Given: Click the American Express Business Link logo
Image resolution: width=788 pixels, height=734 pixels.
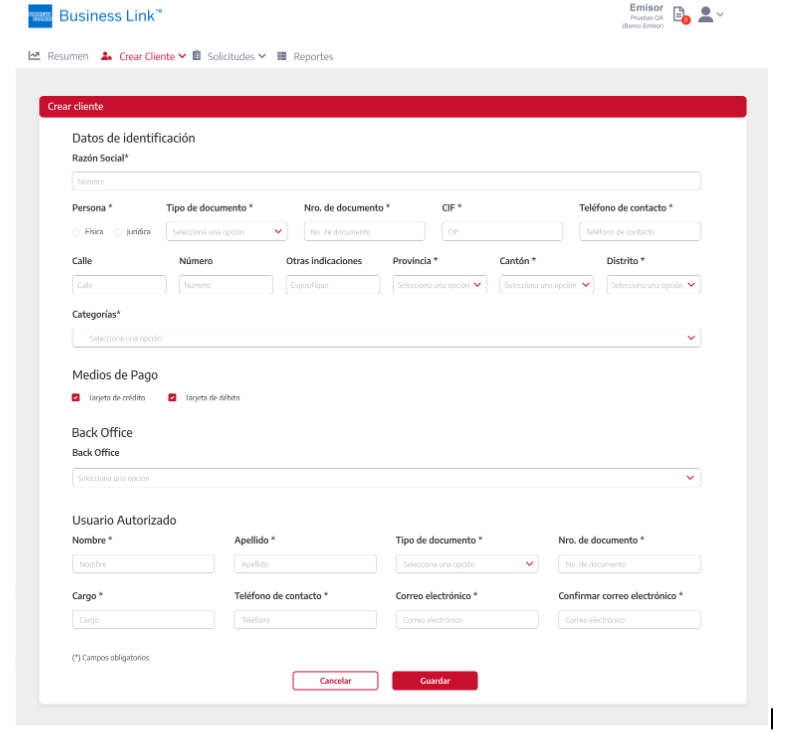Looking at the screenshot, I should pos(40,16).
